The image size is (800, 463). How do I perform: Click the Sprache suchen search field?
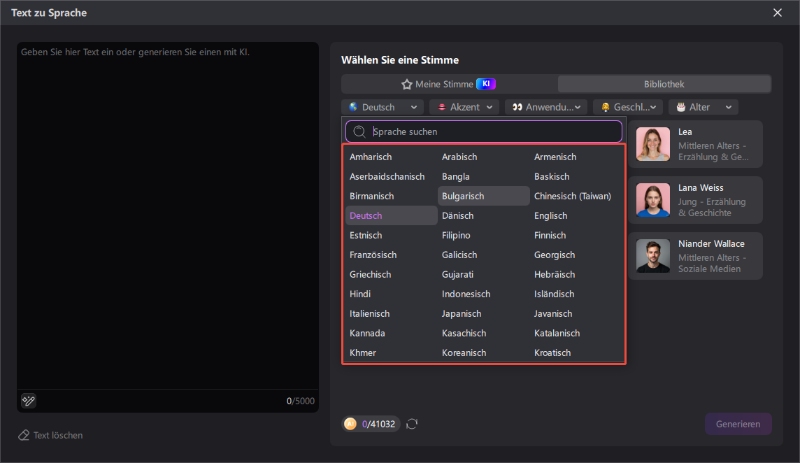point(490,131)
